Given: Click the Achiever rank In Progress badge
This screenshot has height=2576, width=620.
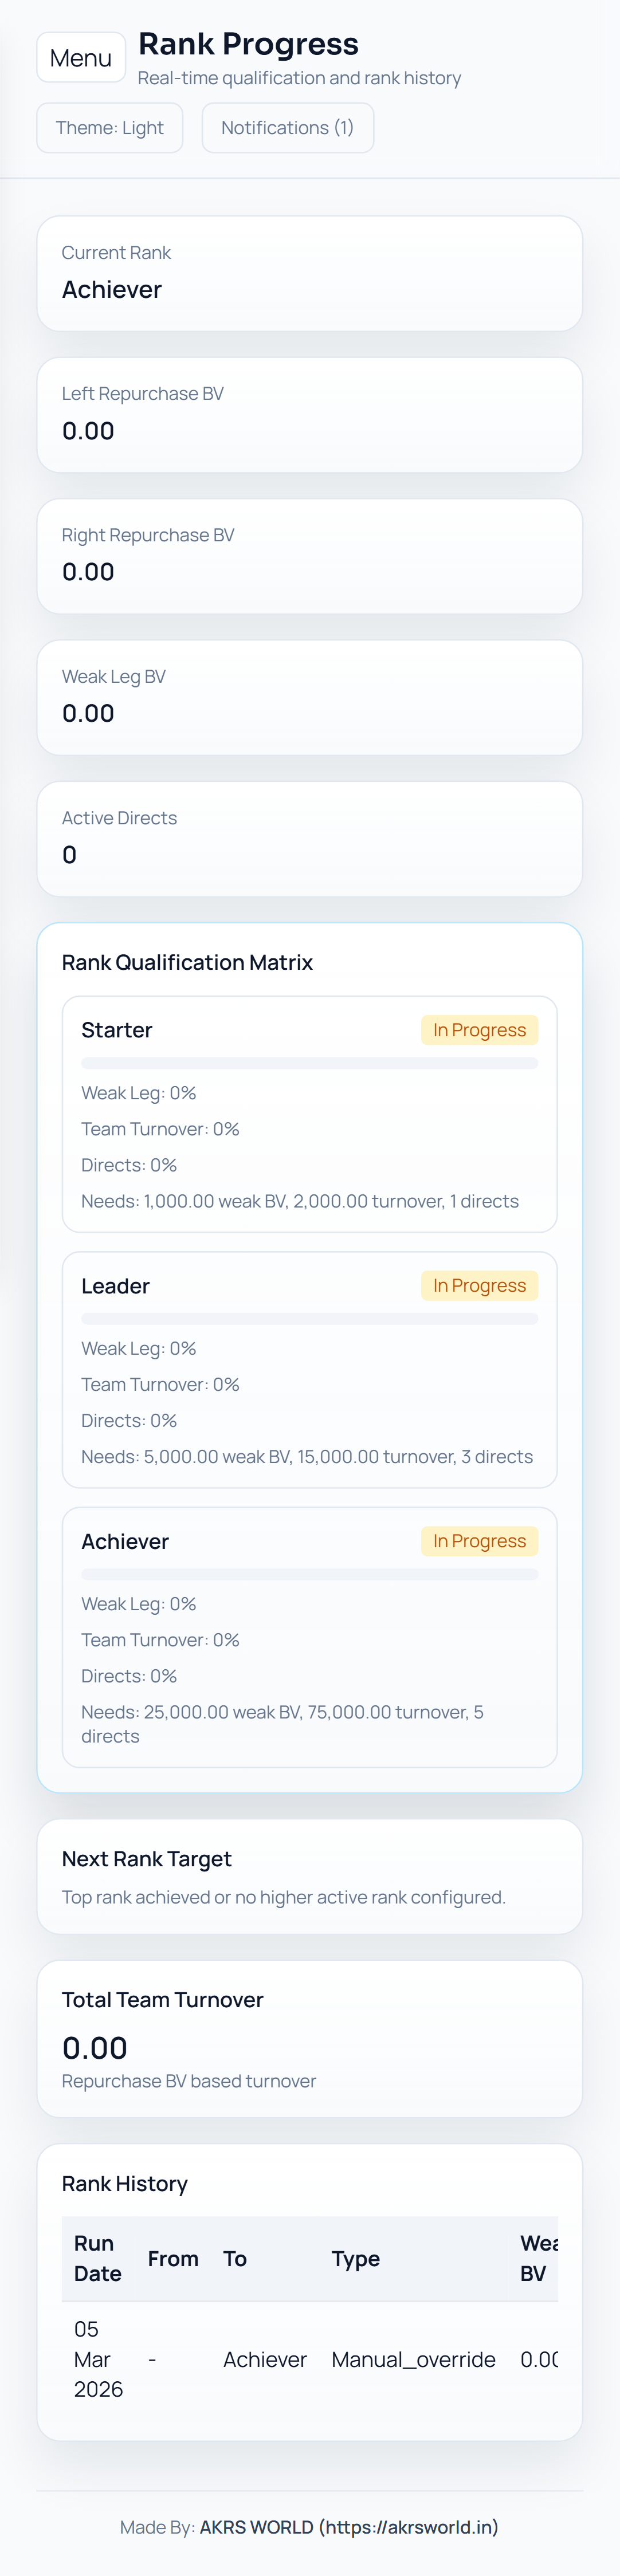Looking at the screenshot, I should (479, 1541).
